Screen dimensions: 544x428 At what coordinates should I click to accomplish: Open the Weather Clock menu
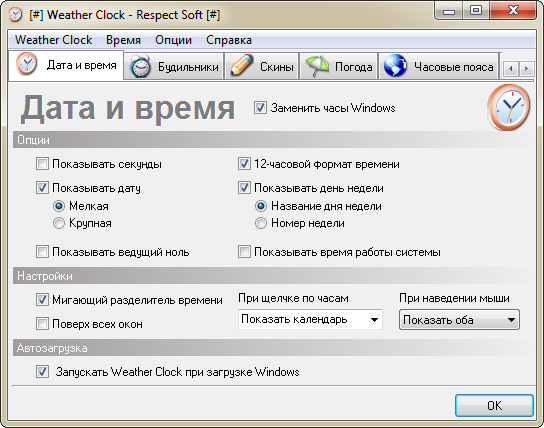coord(53,40)
